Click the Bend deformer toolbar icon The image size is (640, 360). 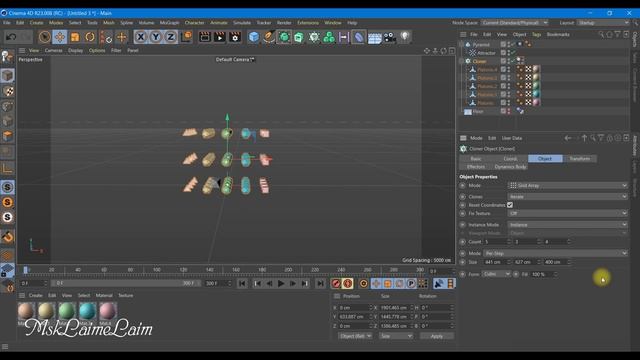359,37
